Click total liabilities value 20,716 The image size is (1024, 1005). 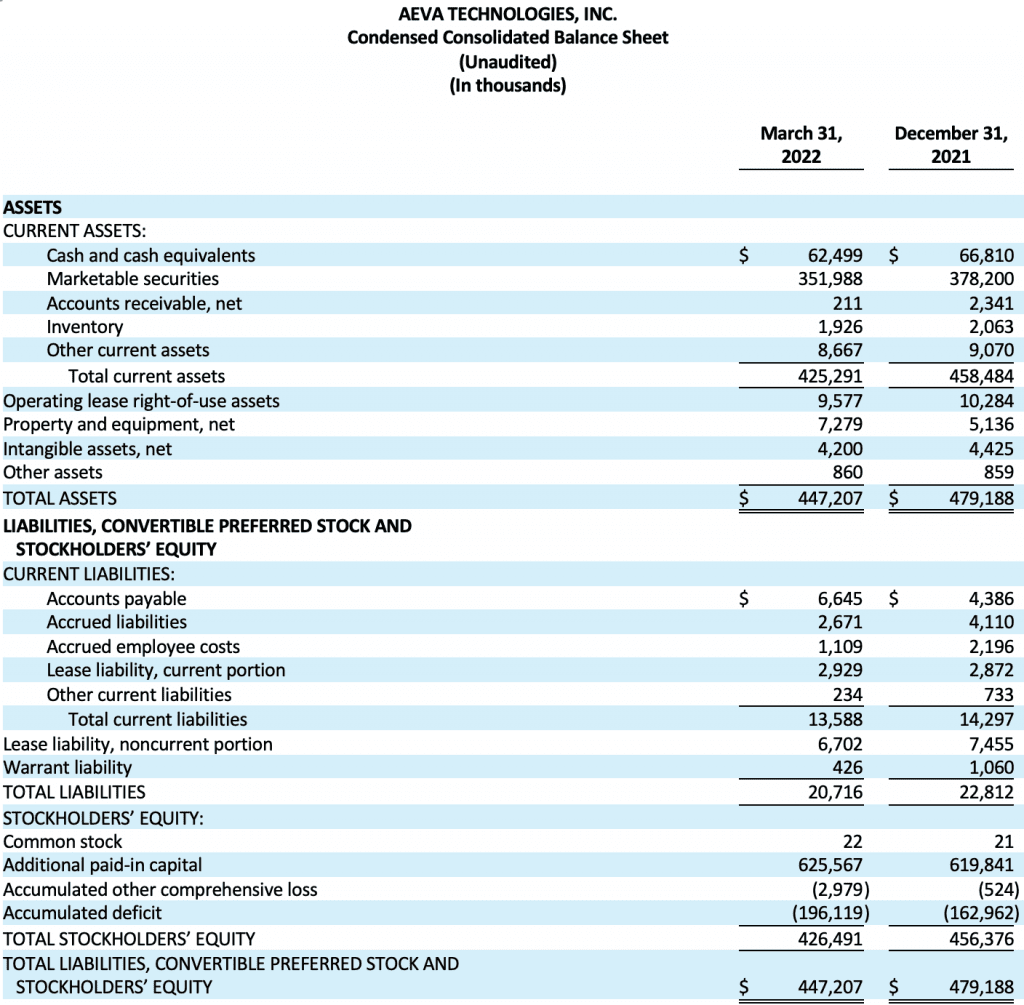(835, 793)
